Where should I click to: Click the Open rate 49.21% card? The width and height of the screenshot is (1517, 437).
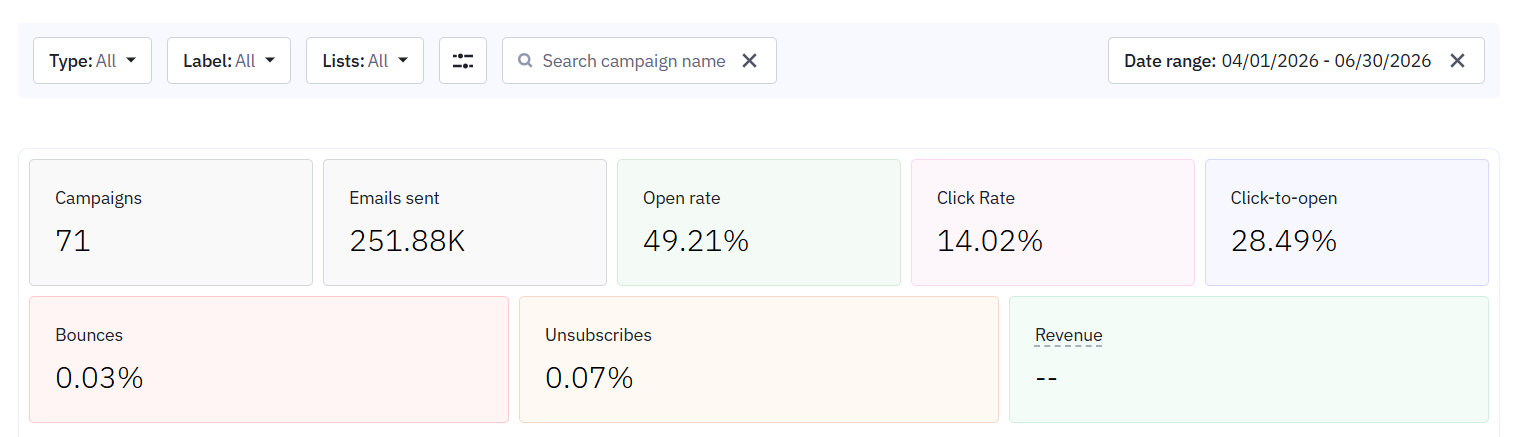coord(759,223)
